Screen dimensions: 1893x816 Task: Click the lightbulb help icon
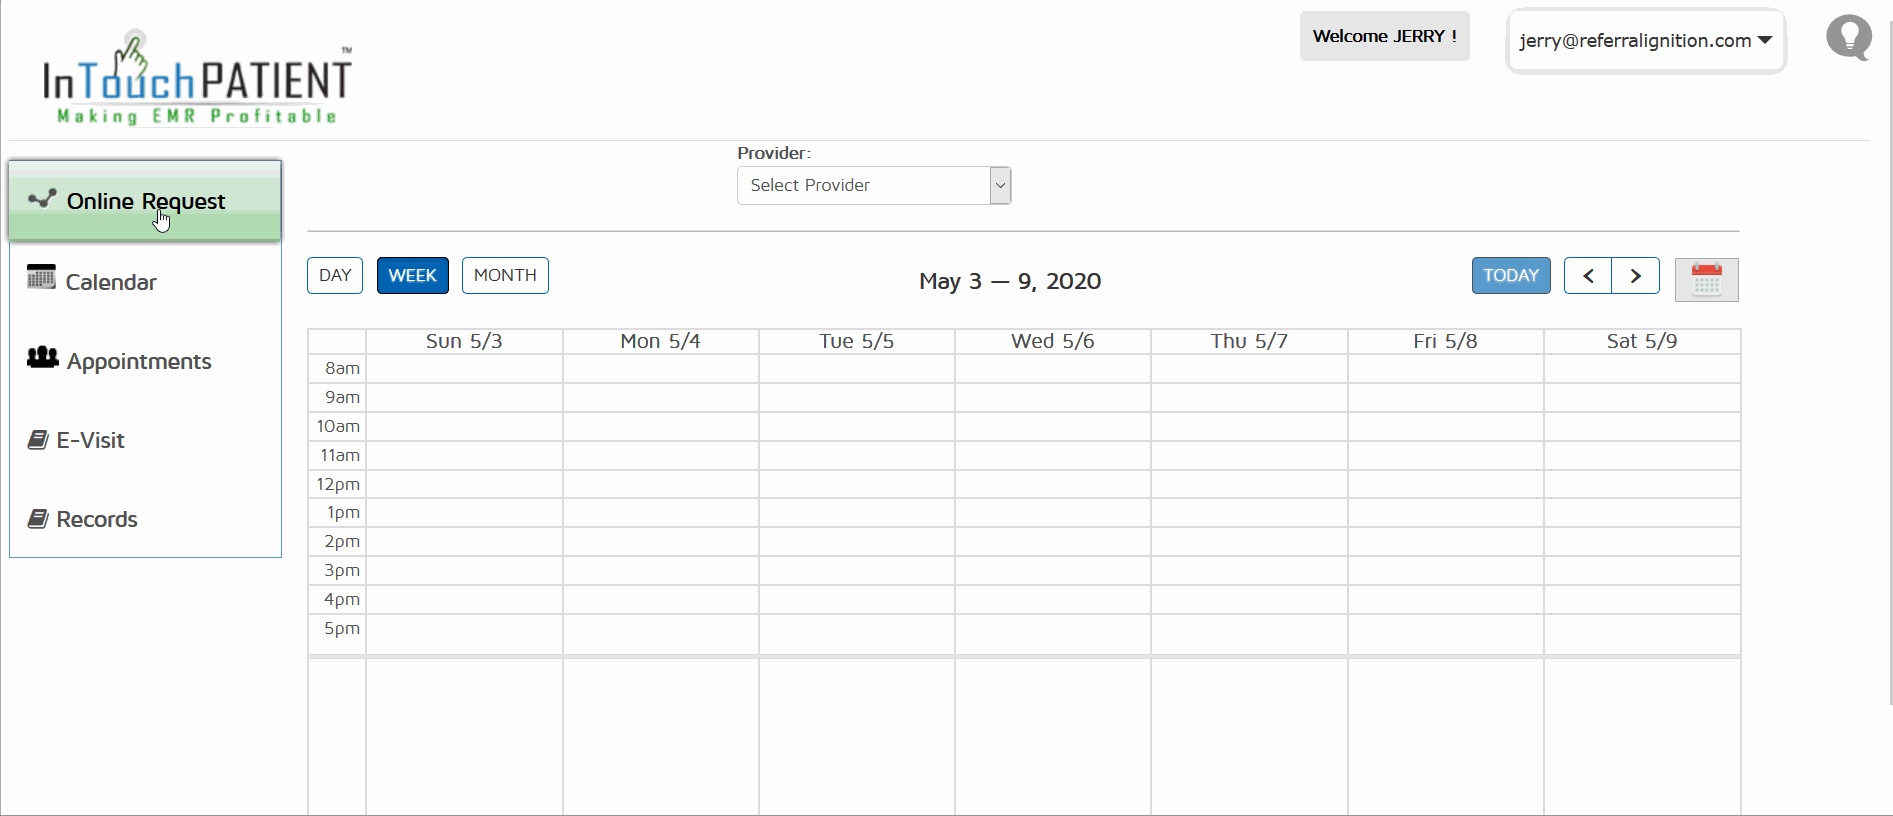(x=1848, y=38)
